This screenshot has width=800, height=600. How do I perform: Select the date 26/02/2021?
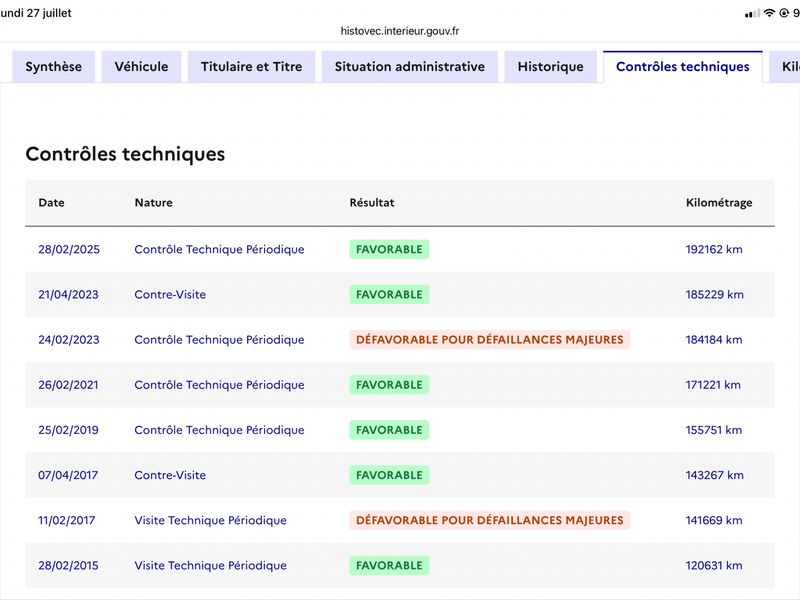[68, 385]
